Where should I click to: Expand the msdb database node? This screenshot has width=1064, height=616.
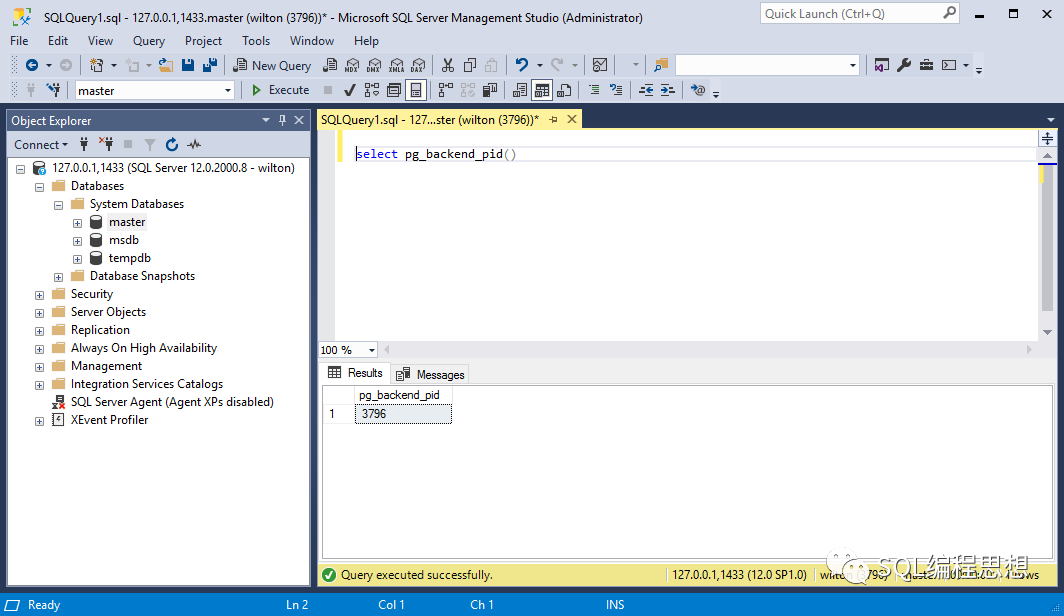[x=77, y=240]
